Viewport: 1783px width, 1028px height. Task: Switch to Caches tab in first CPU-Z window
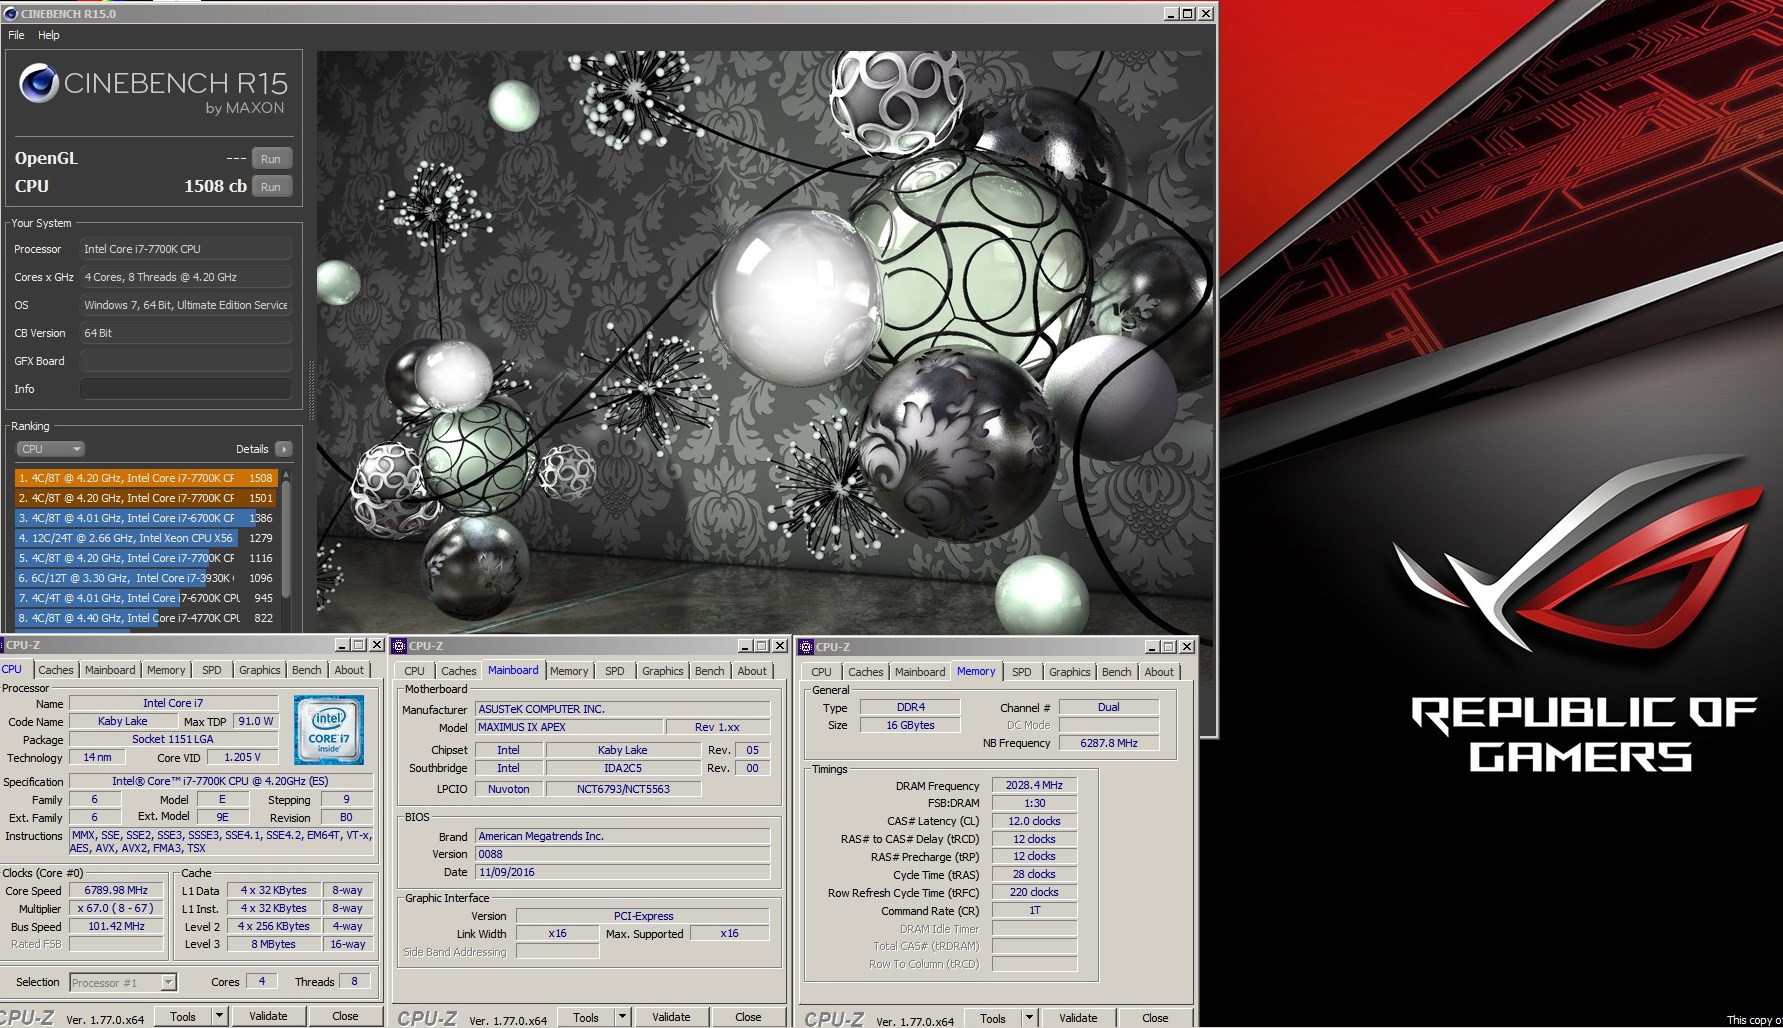(56, 670)
